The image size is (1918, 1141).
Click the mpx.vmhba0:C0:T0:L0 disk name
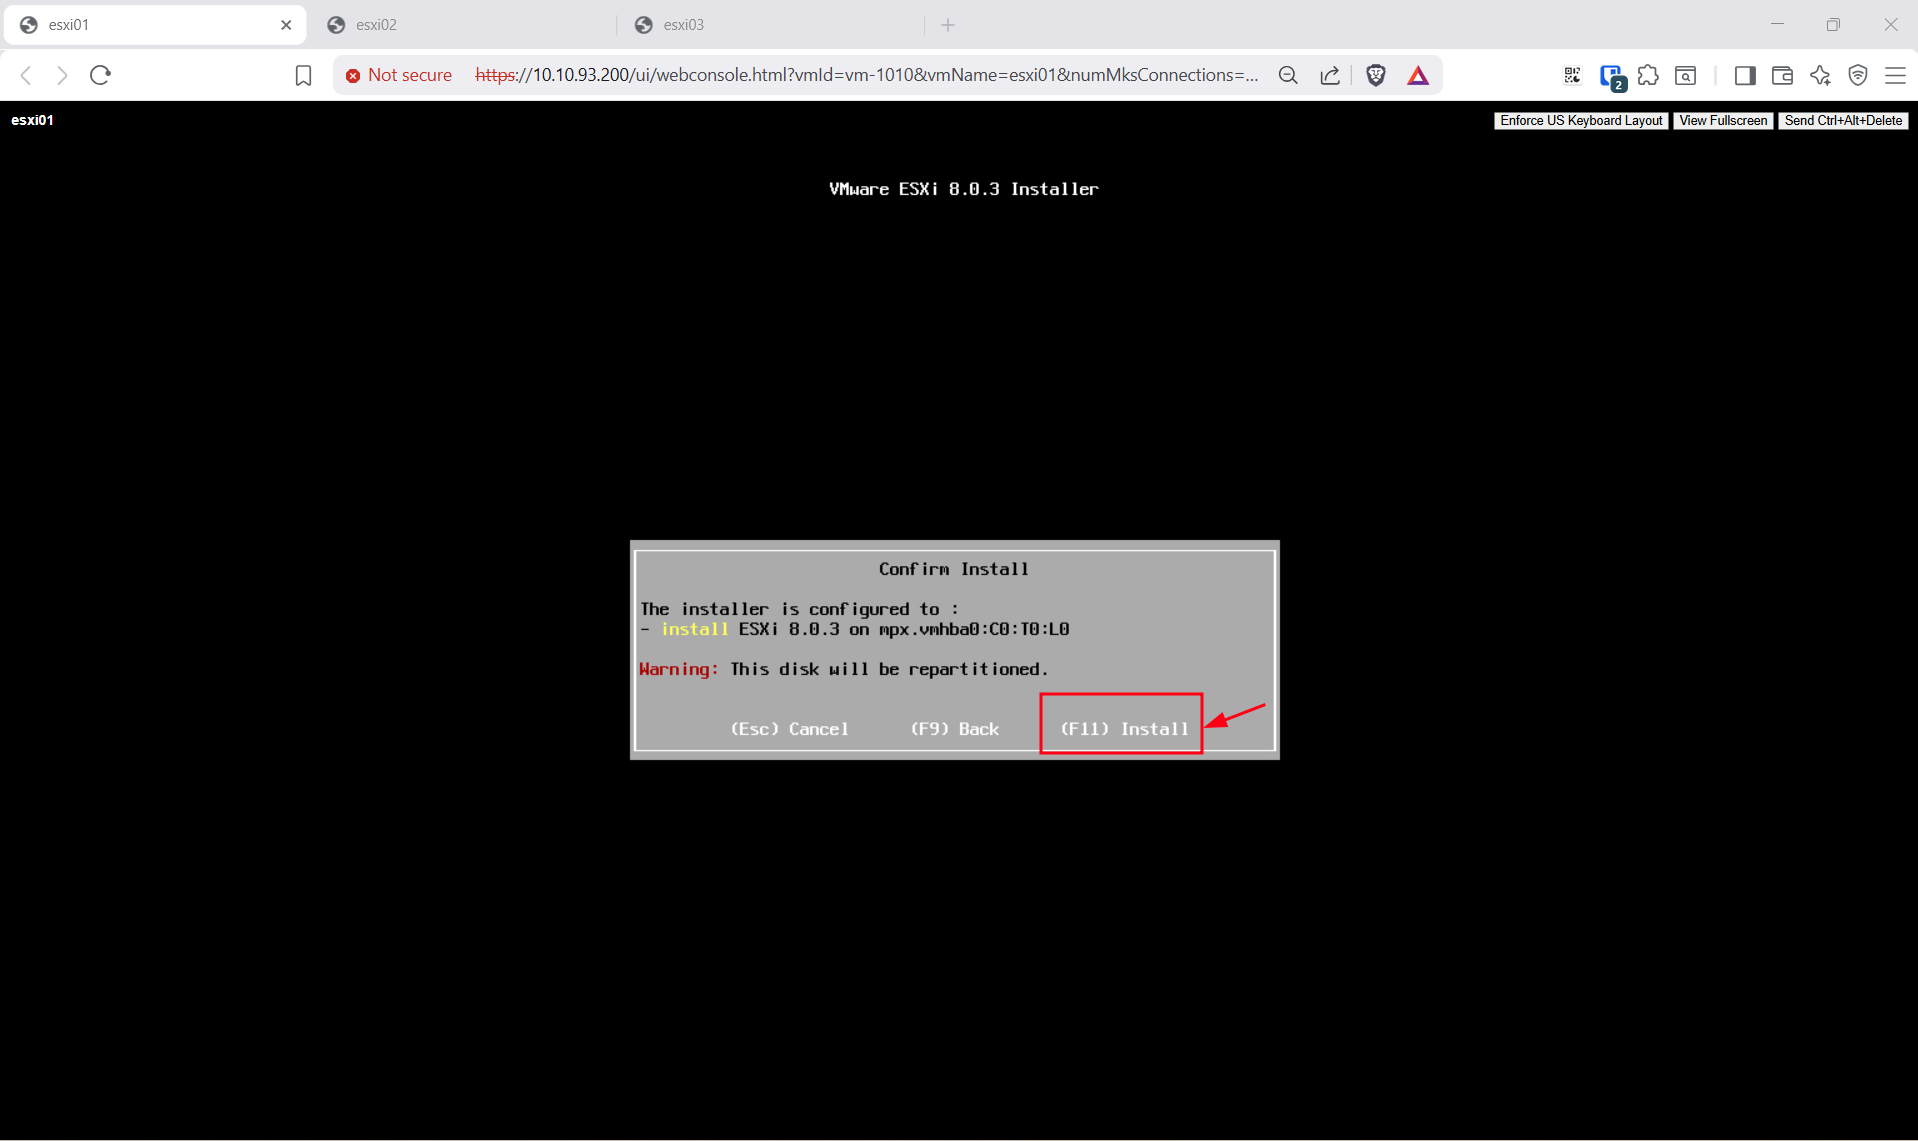point(973,629)
